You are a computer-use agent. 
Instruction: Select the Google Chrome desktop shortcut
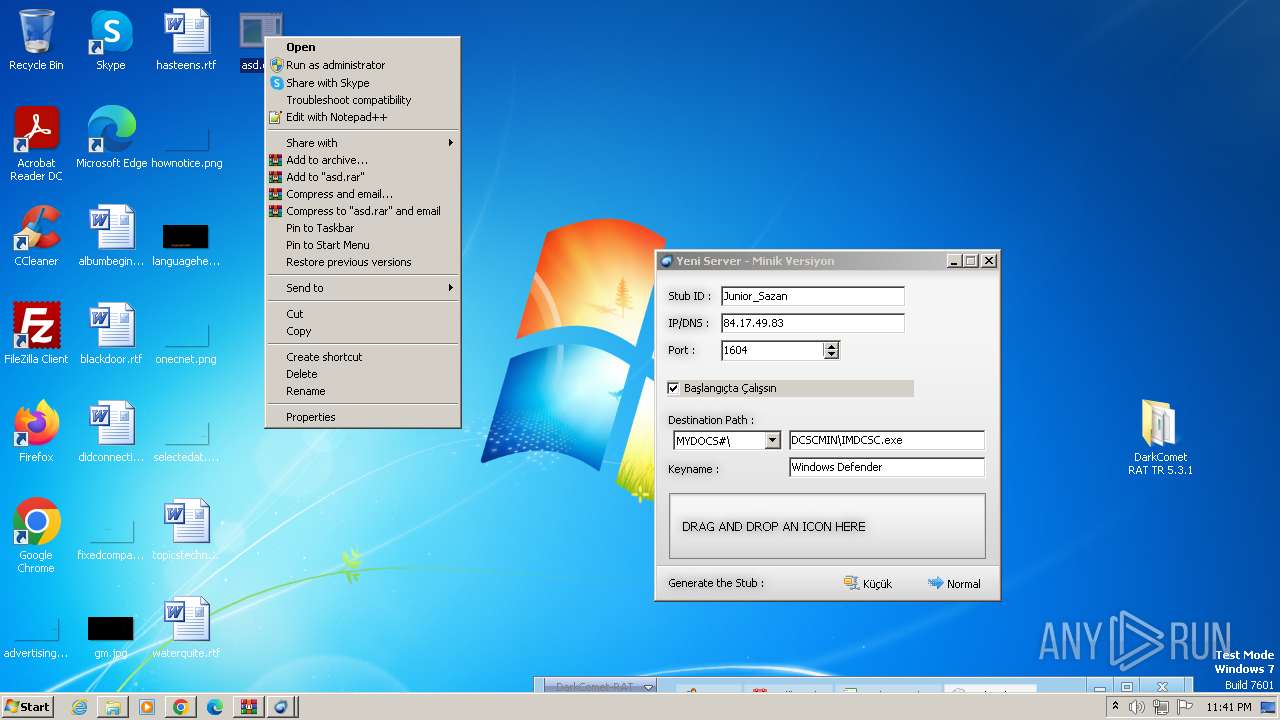[x=36, y=535]
